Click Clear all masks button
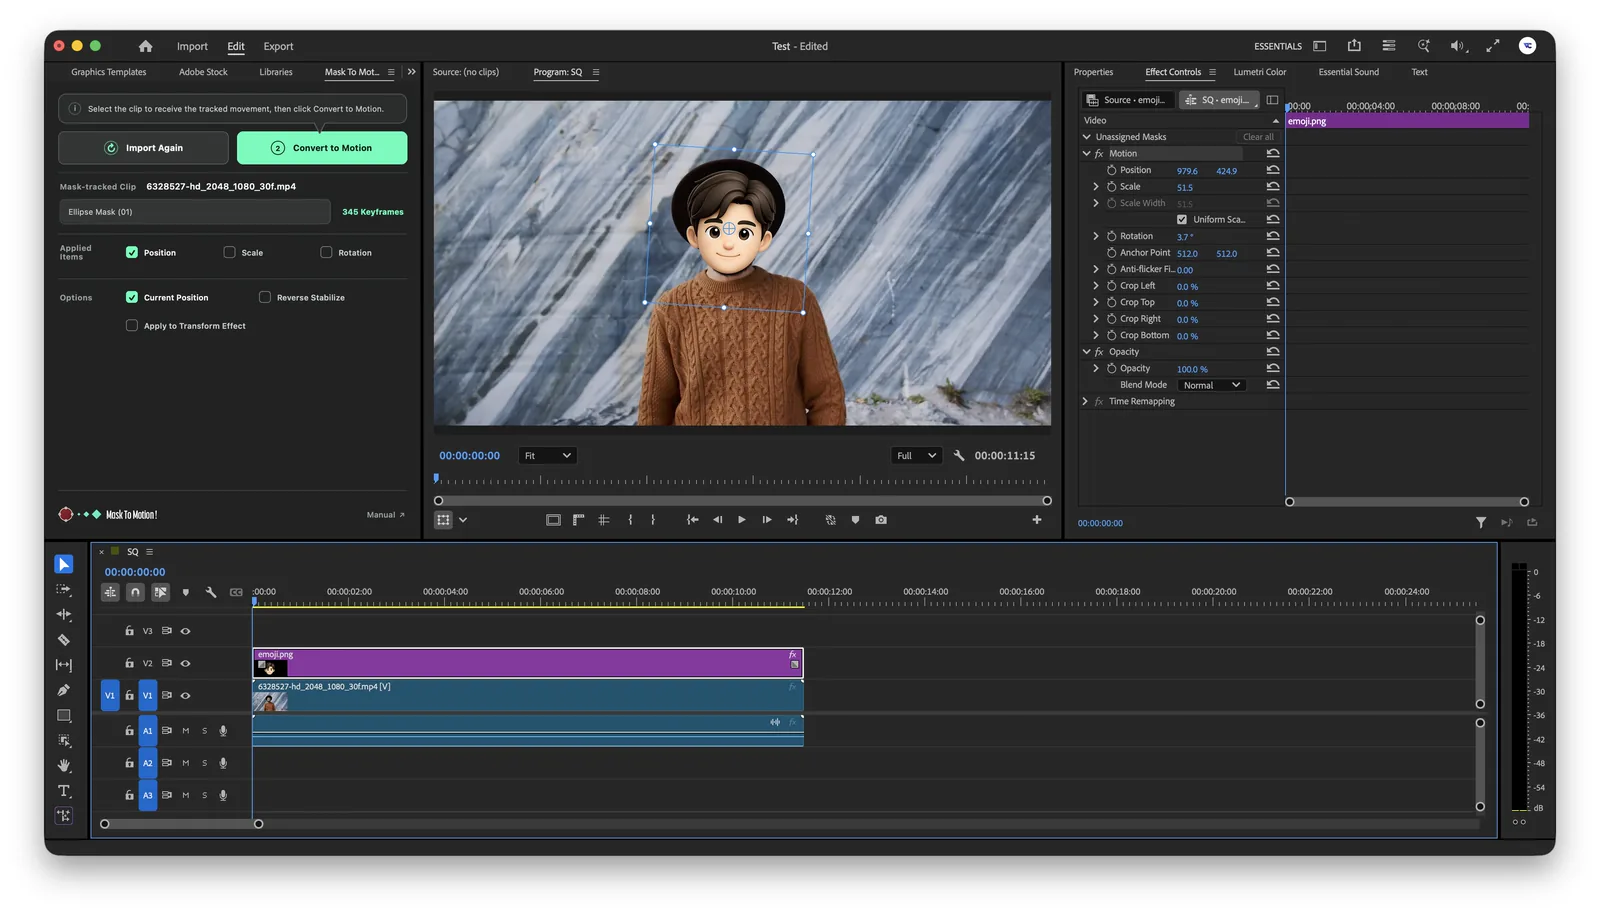This screenshot has width=1600, height=914. (x=1258, y=137)
